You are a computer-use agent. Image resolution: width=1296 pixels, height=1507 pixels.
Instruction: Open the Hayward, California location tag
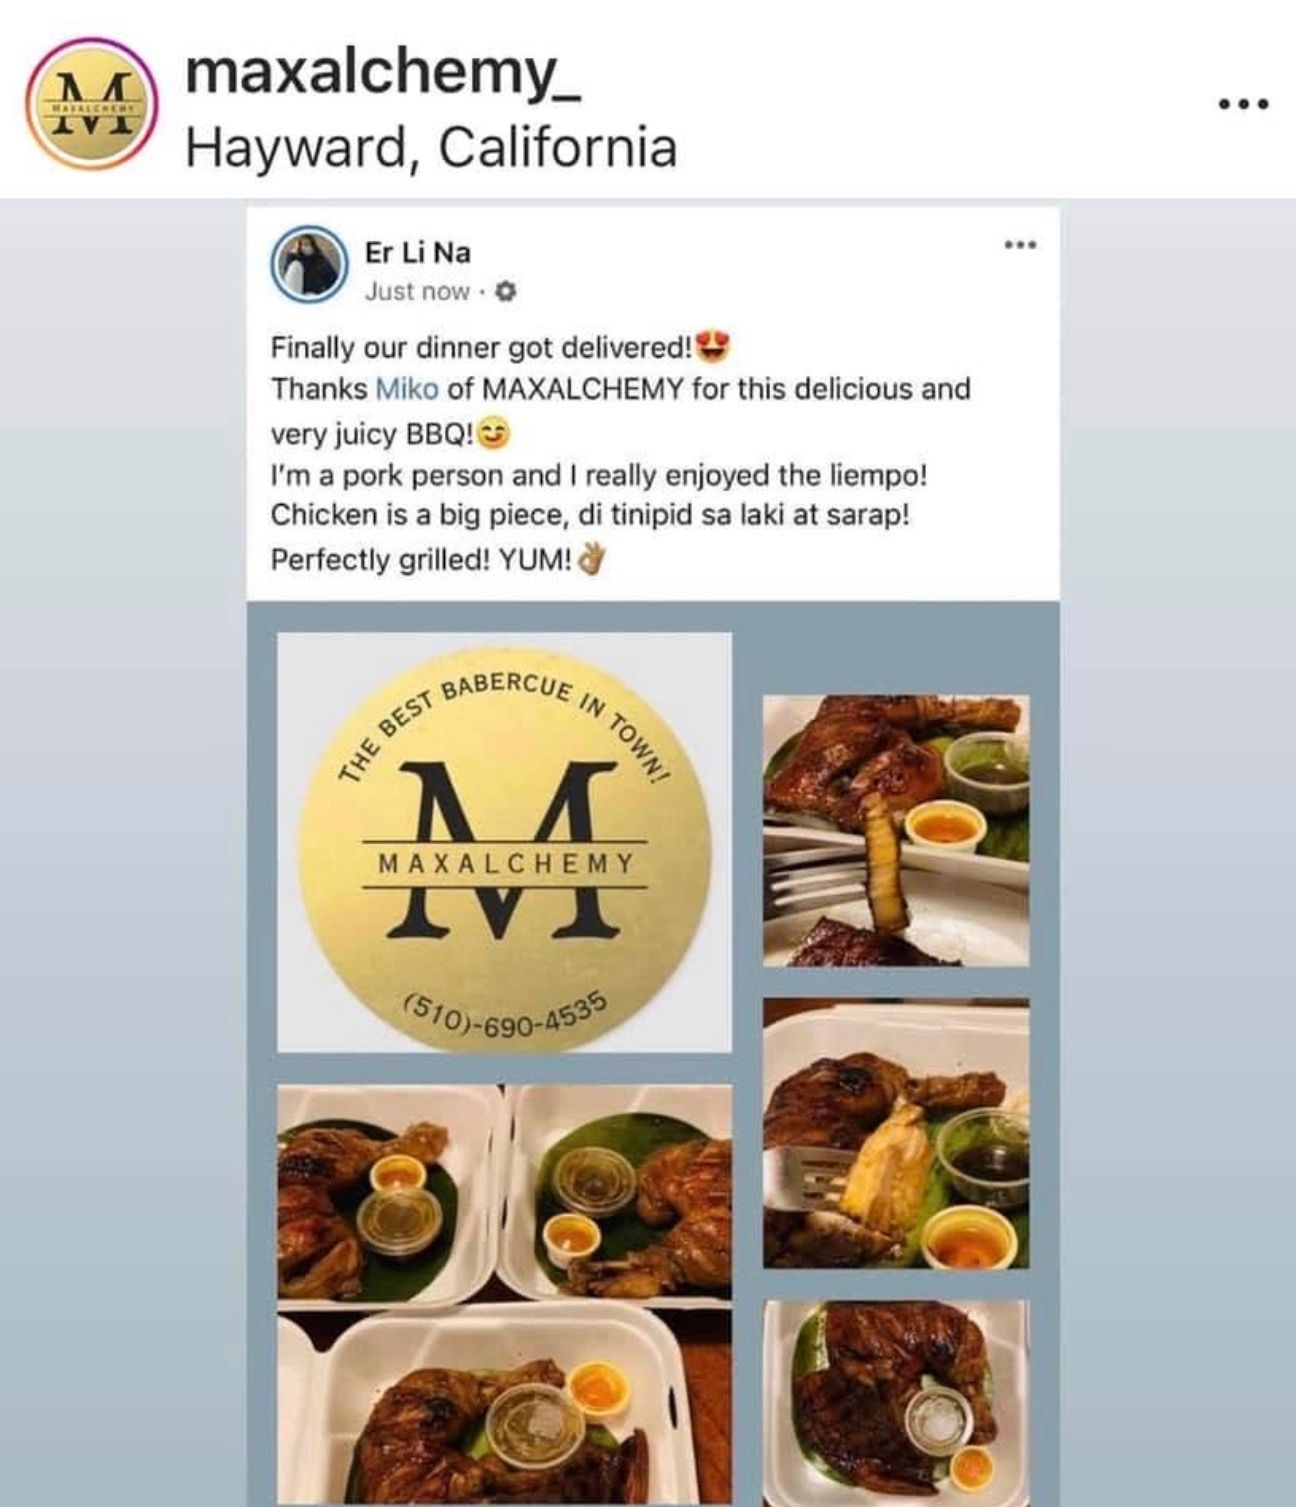[432, 148]
